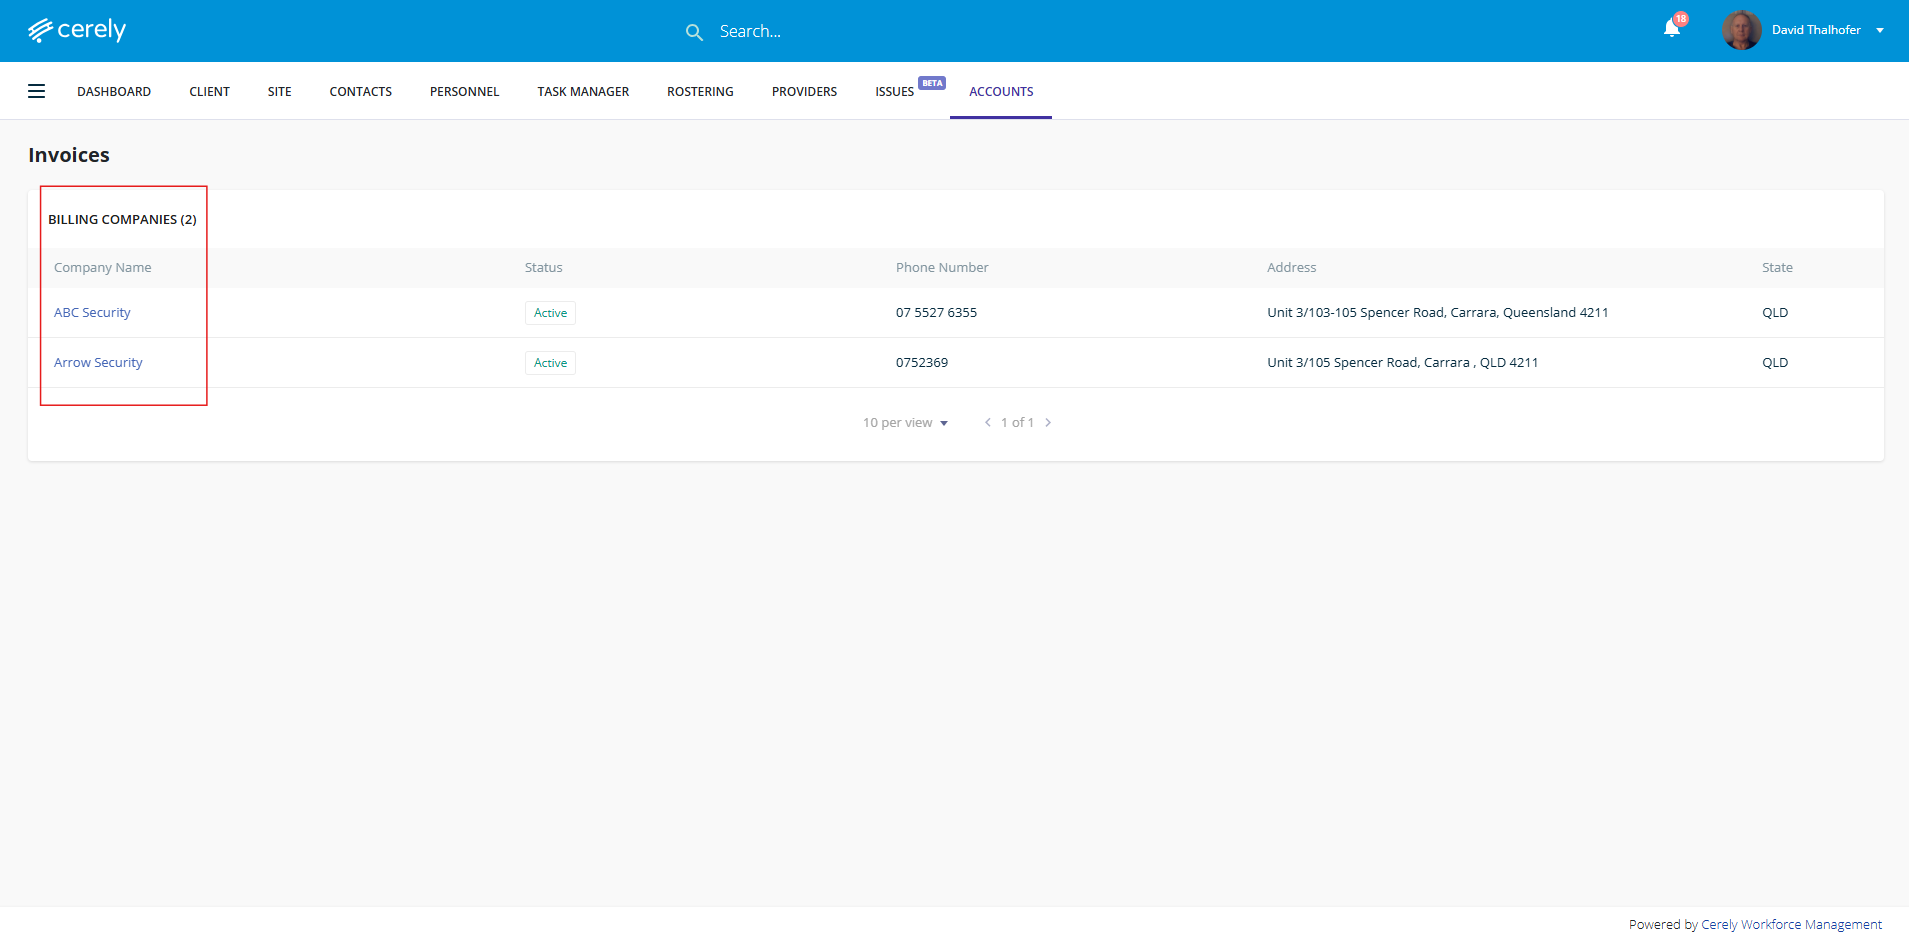The height and width of the screenshot is (937, 1909).
Task: Open the 10 per view dropdown
Action: 905,423
